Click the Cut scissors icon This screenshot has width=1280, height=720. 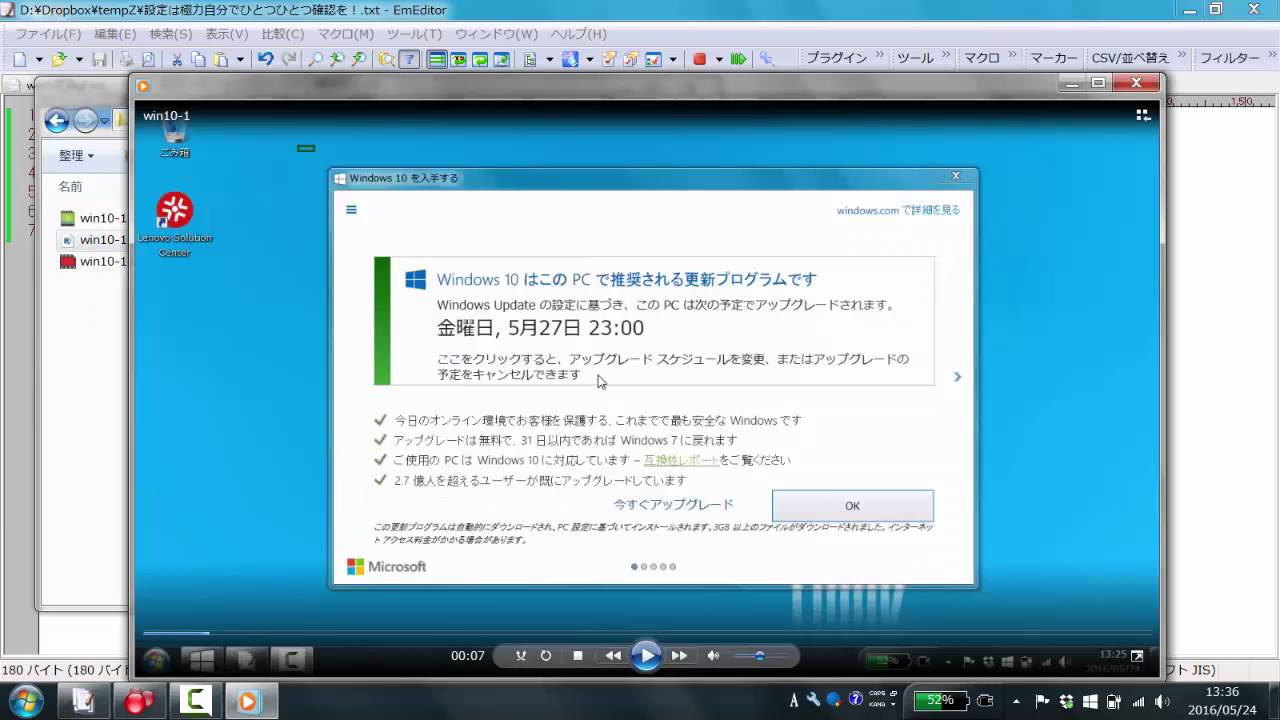coord(176,59)
